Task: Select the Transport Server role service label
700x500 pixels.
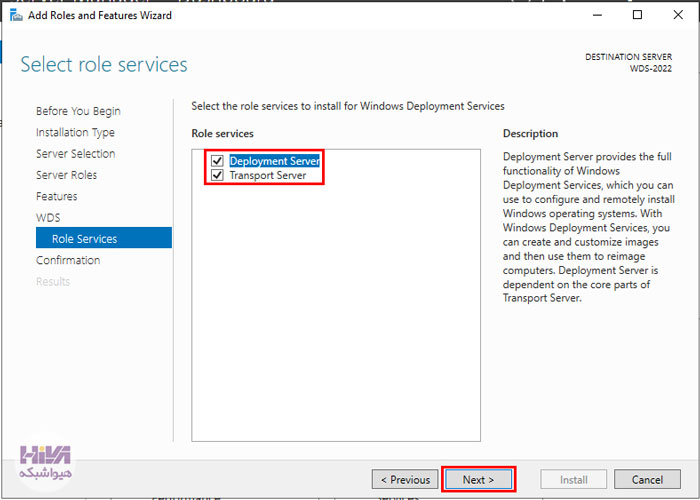Action: pos(268,175)
